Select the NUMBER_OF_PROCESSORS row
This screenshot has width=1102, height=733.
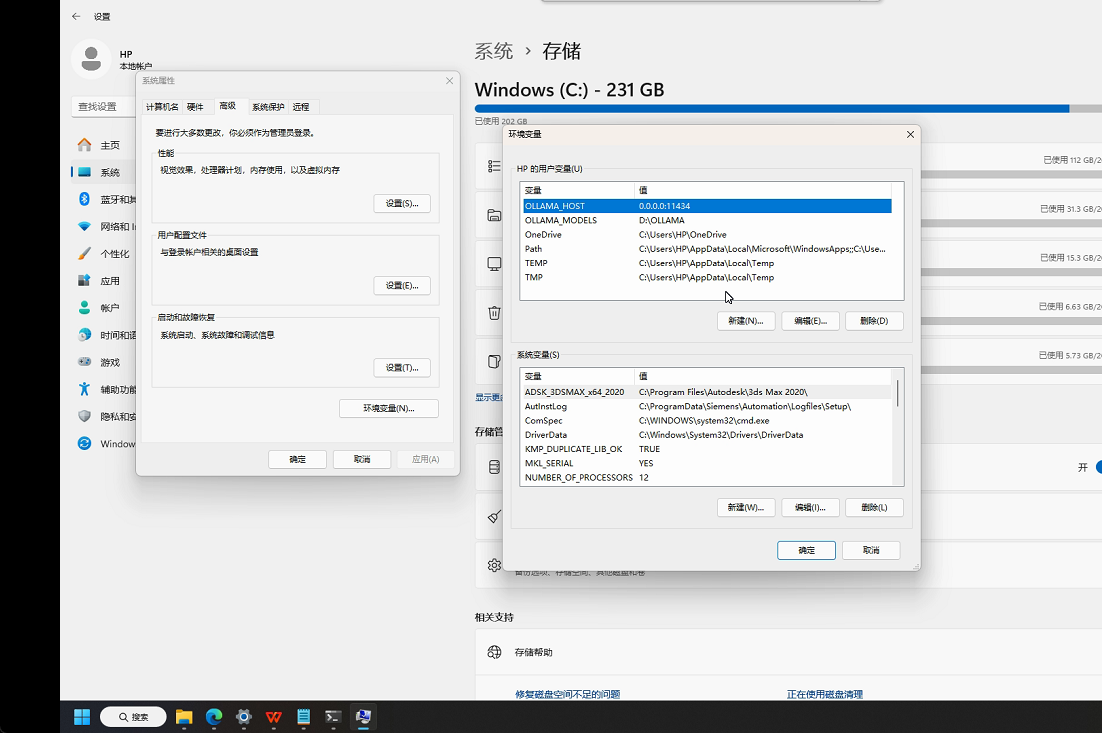pyautogui.click(x=707, y=477)
